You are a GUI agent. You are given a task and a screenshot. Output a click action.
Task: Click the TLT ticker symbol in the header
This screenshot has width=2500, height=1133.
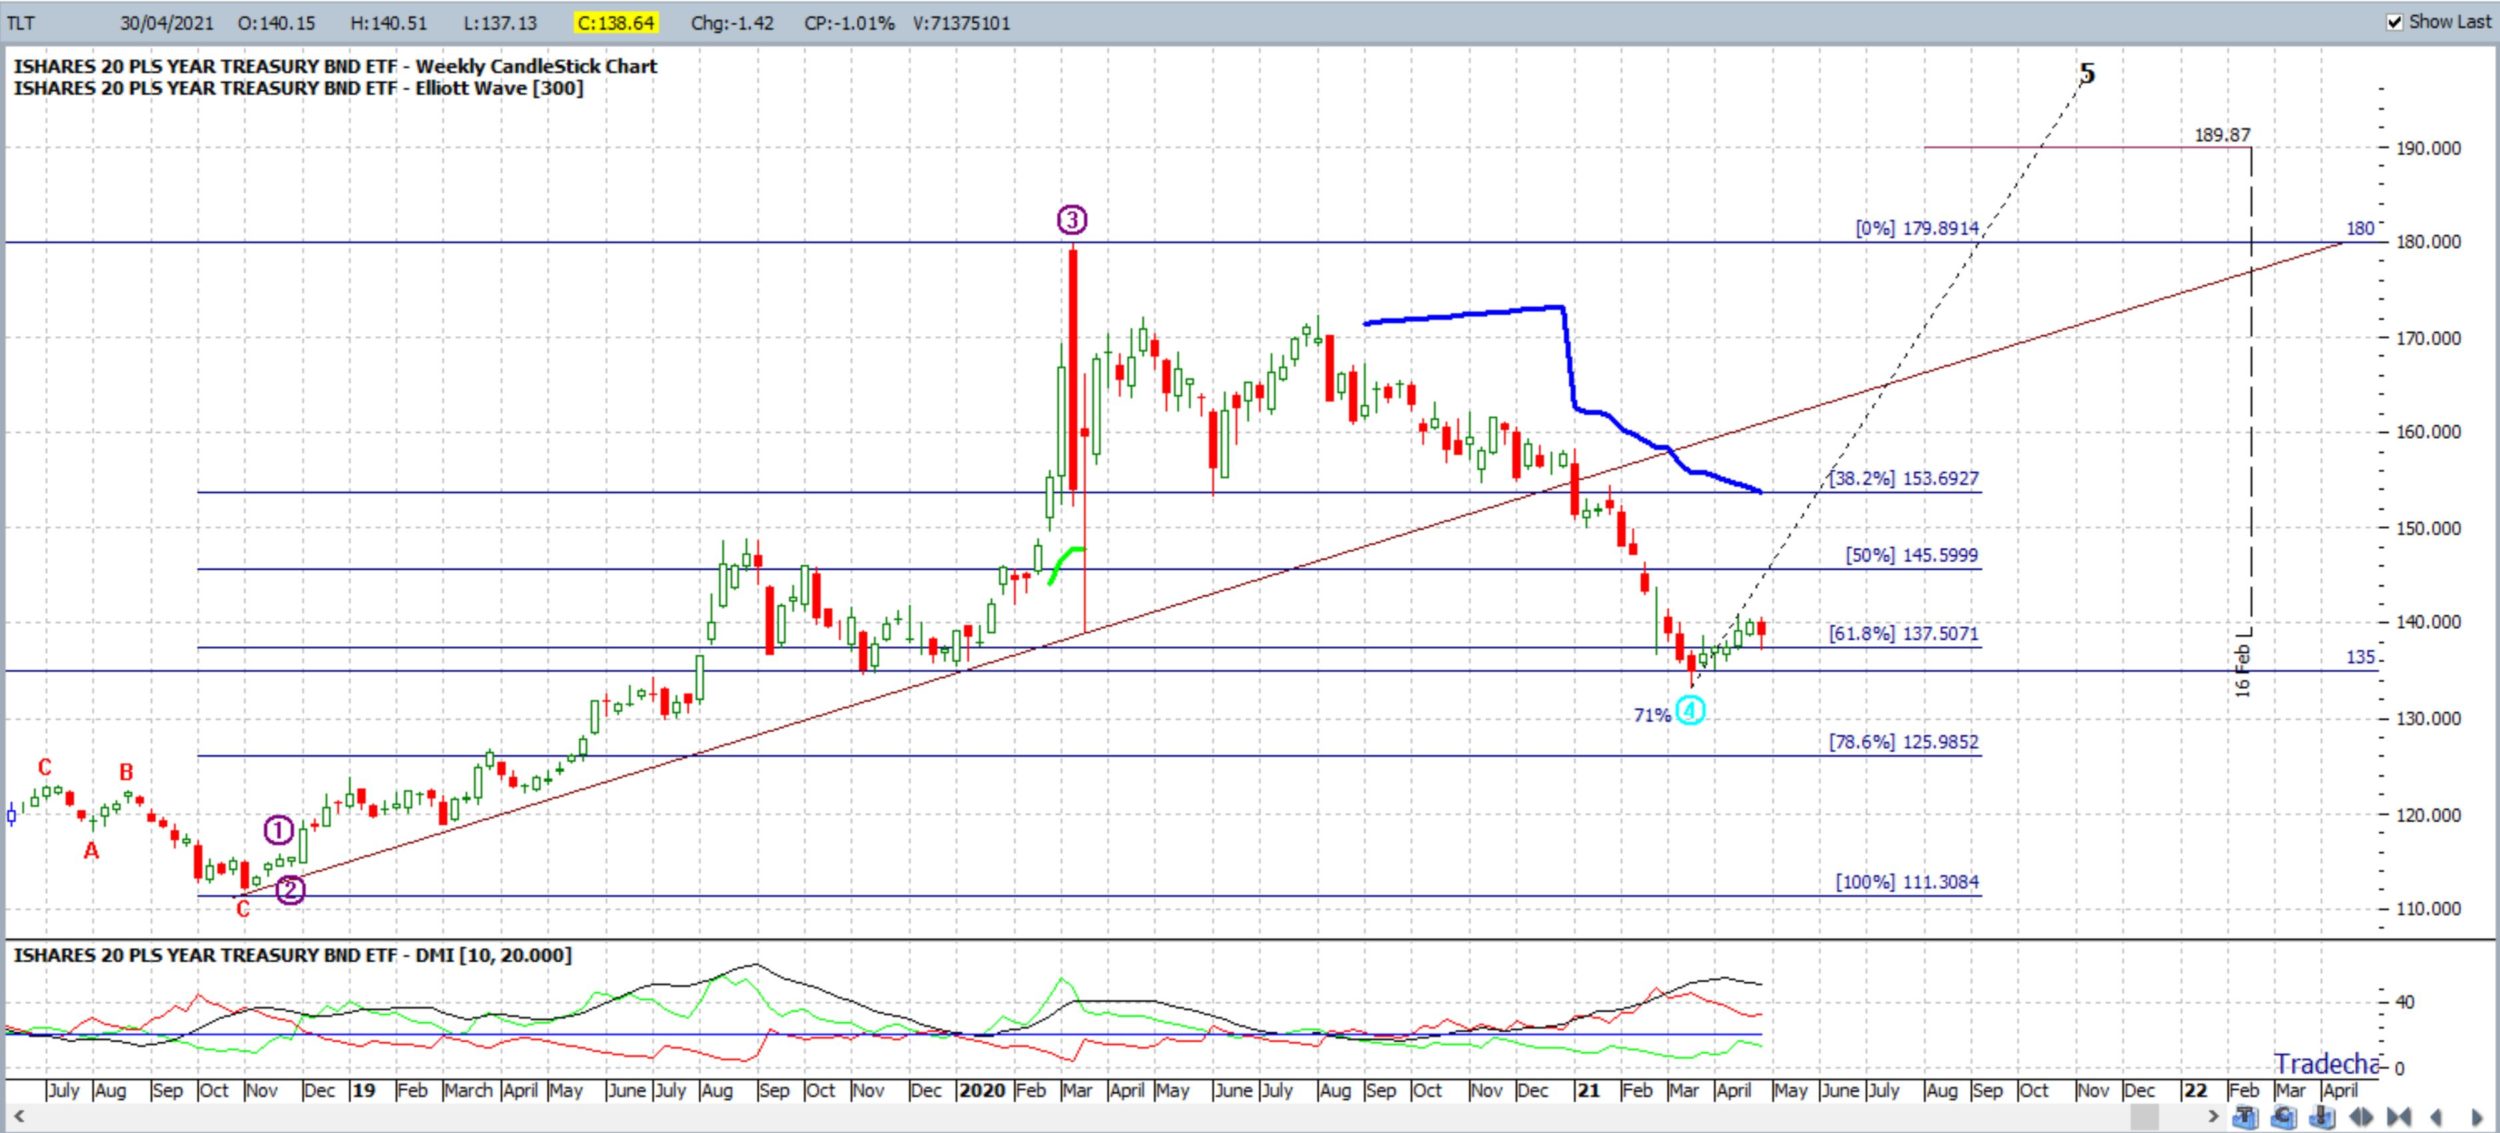(x=20, y=23)
